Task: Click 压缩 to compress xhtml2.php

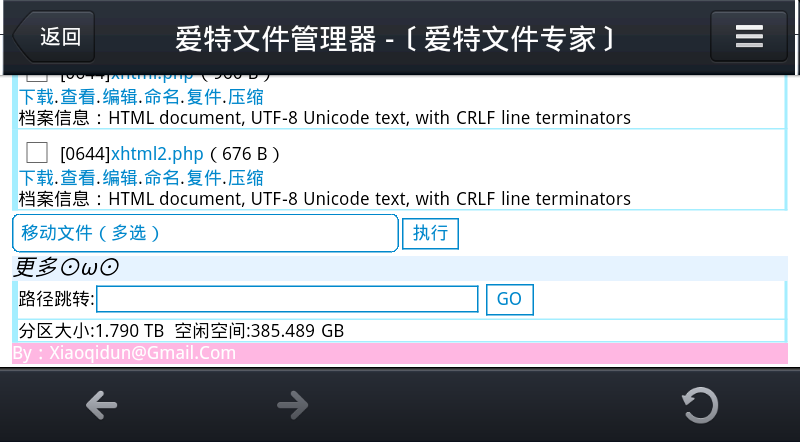Action: point(246,178)
